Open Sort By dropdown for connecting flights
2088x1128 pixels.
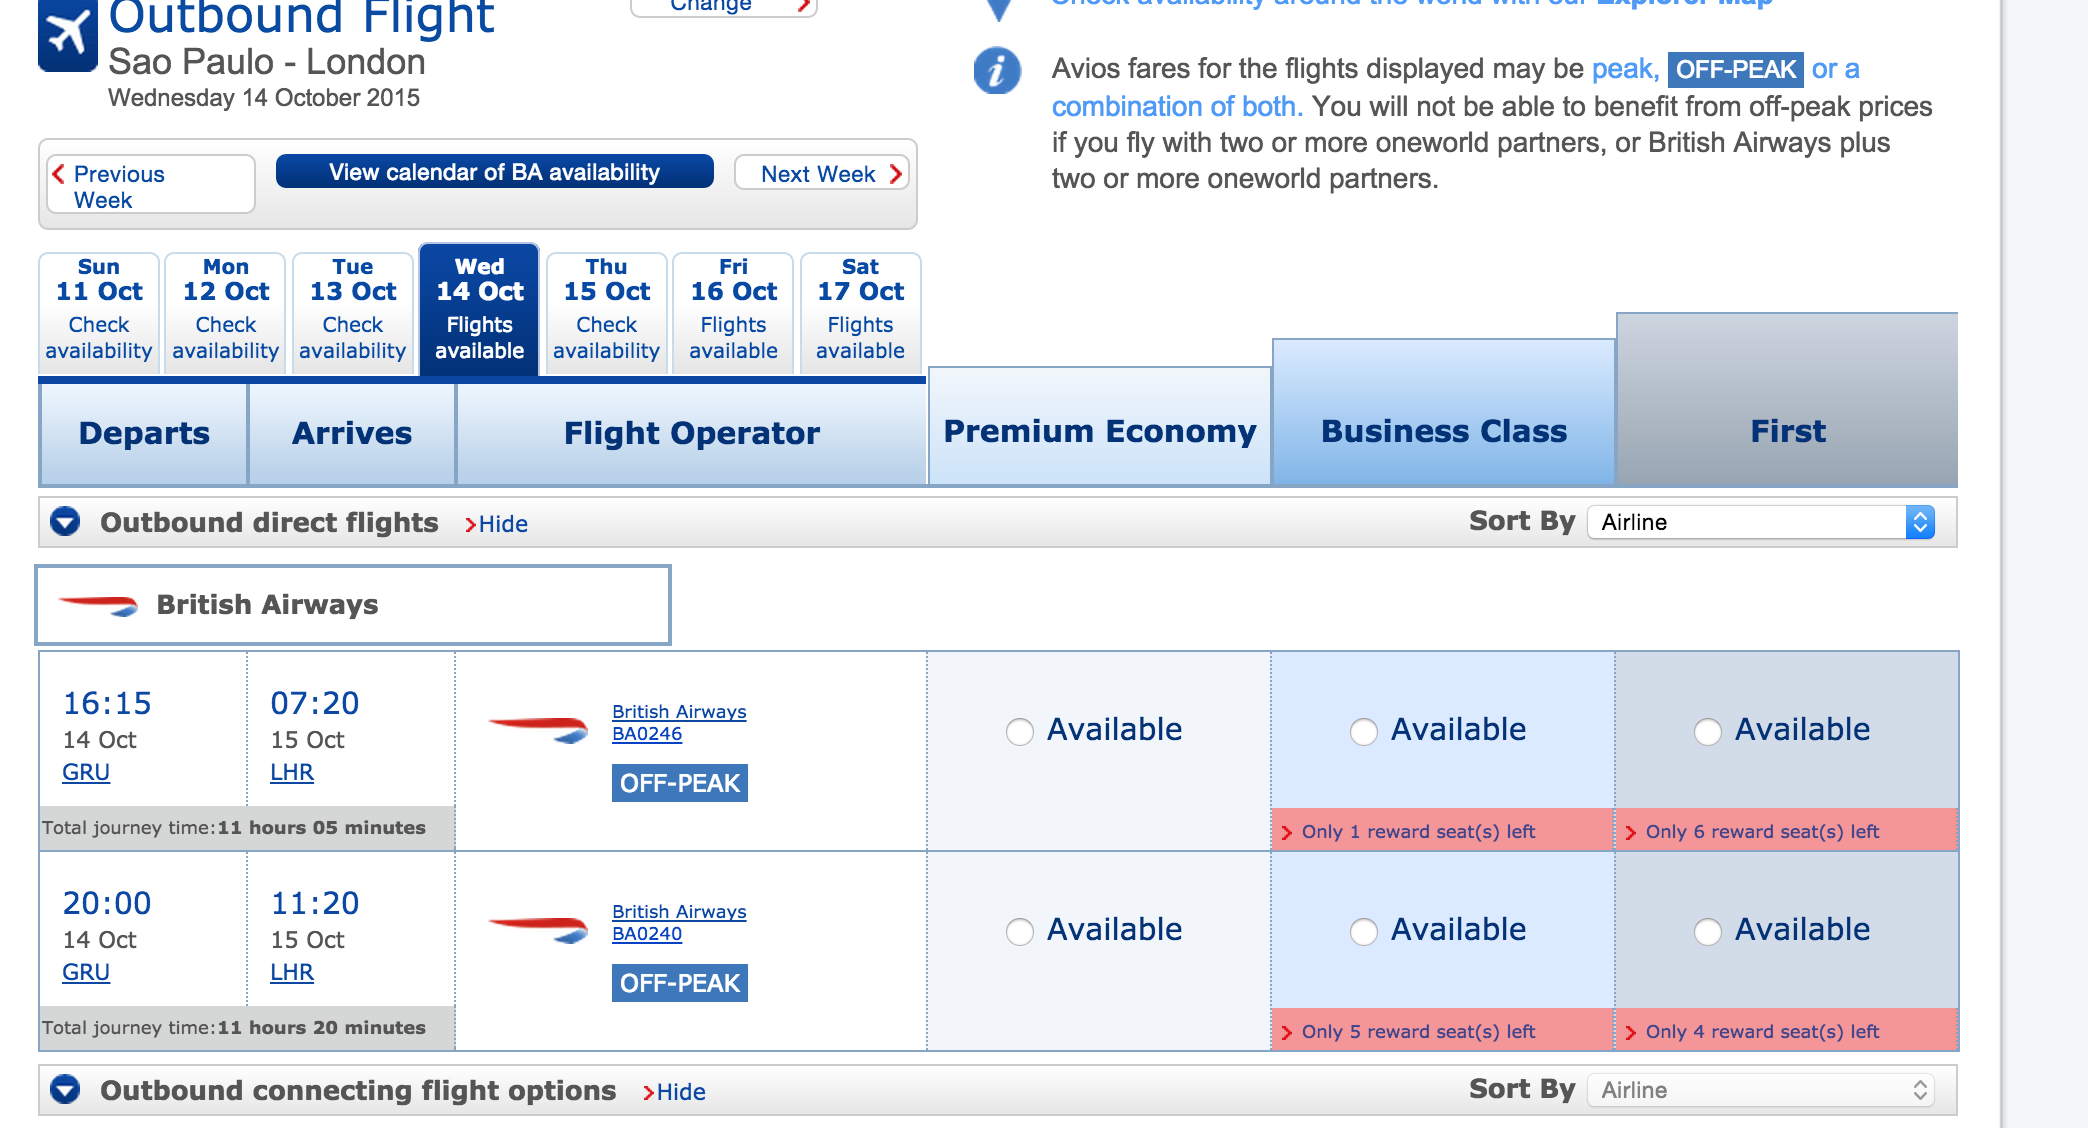(x=1761, y=1090)
